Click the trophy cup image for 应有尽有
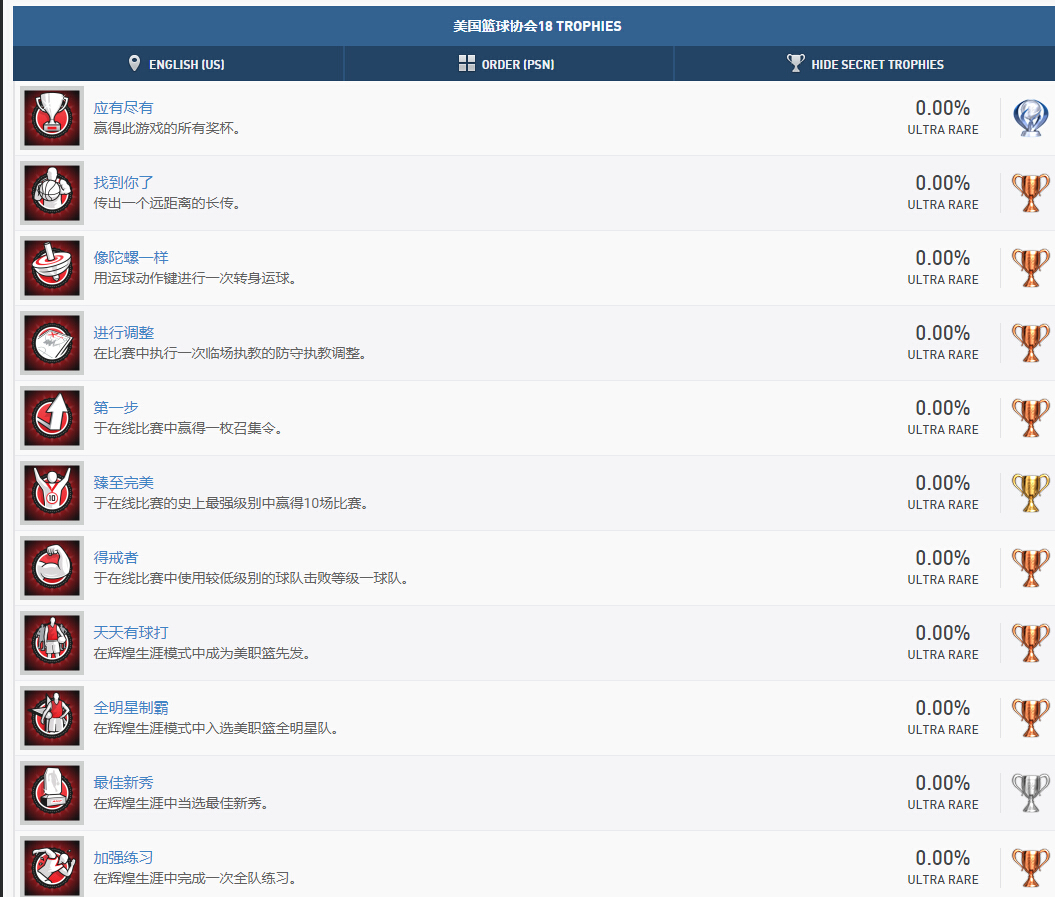Viewport: 1055px width, 897px height. [x=52, y=118]
